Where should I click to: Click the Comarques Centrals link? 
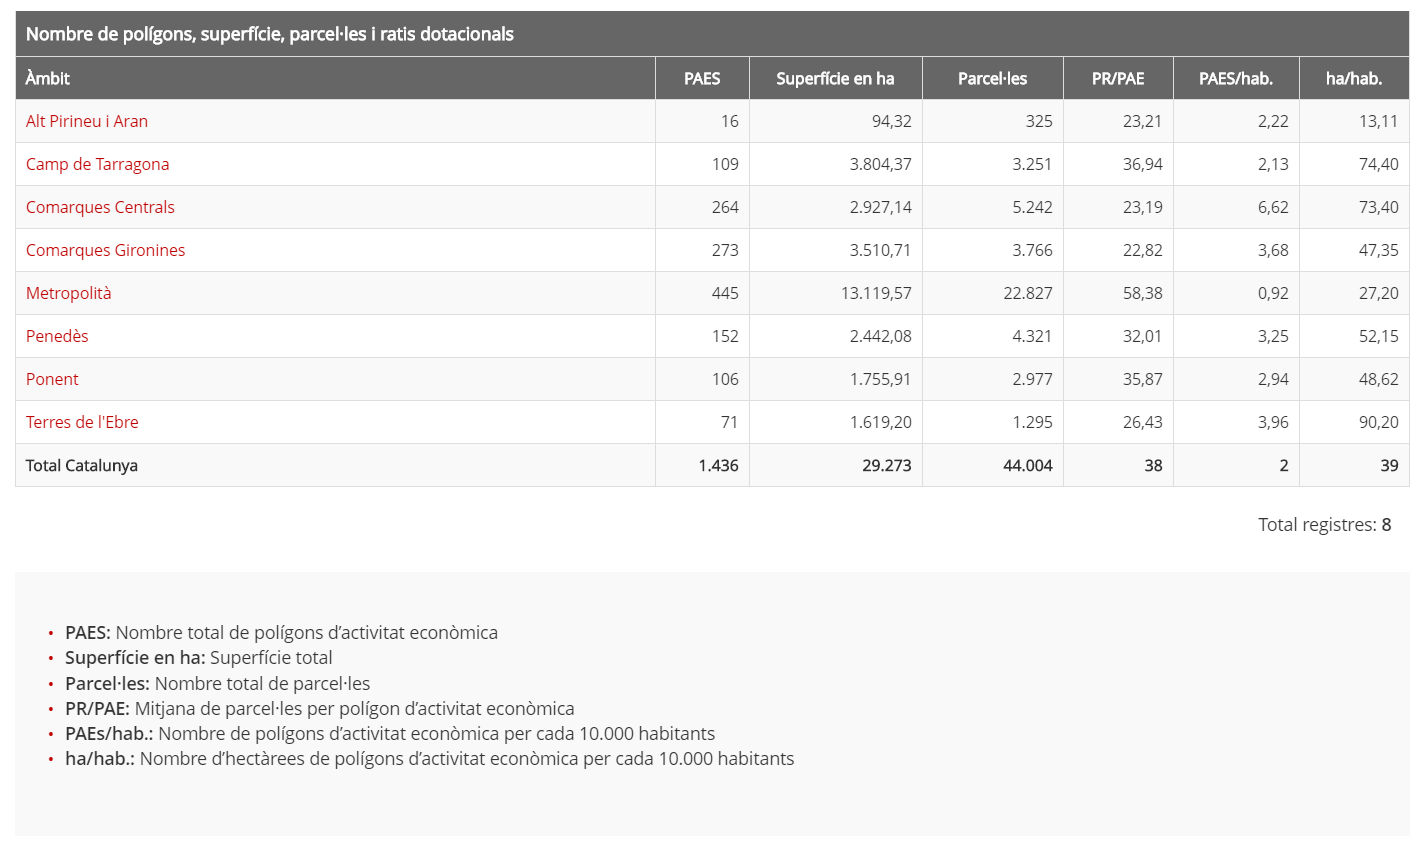[100, 207]
